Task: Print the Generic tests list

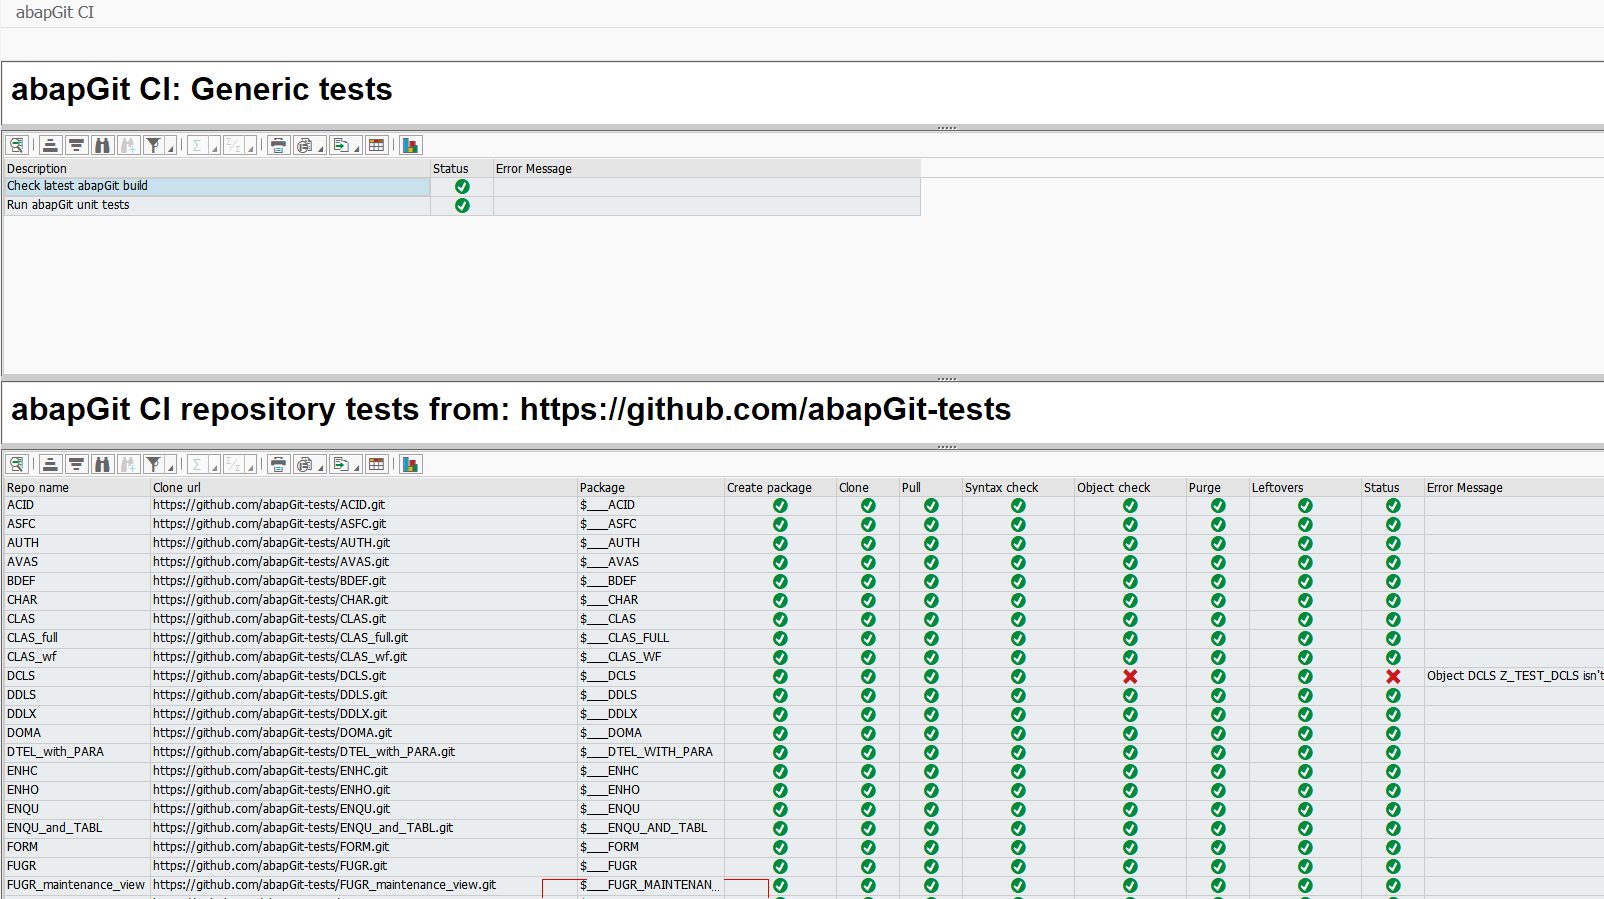Action: pyautogui.click(x=278, y=146)
